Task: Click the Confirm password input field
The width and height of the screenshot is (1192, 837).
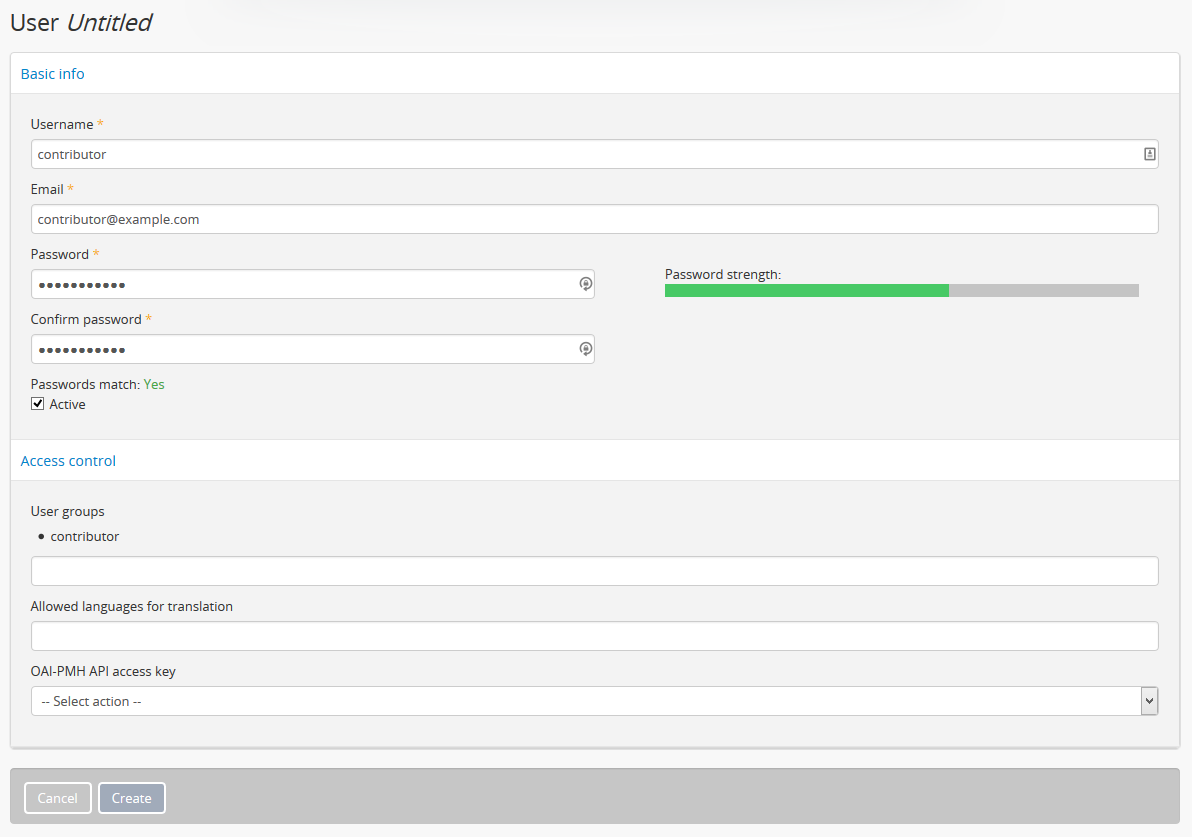Action: click(x=300, y=349)
